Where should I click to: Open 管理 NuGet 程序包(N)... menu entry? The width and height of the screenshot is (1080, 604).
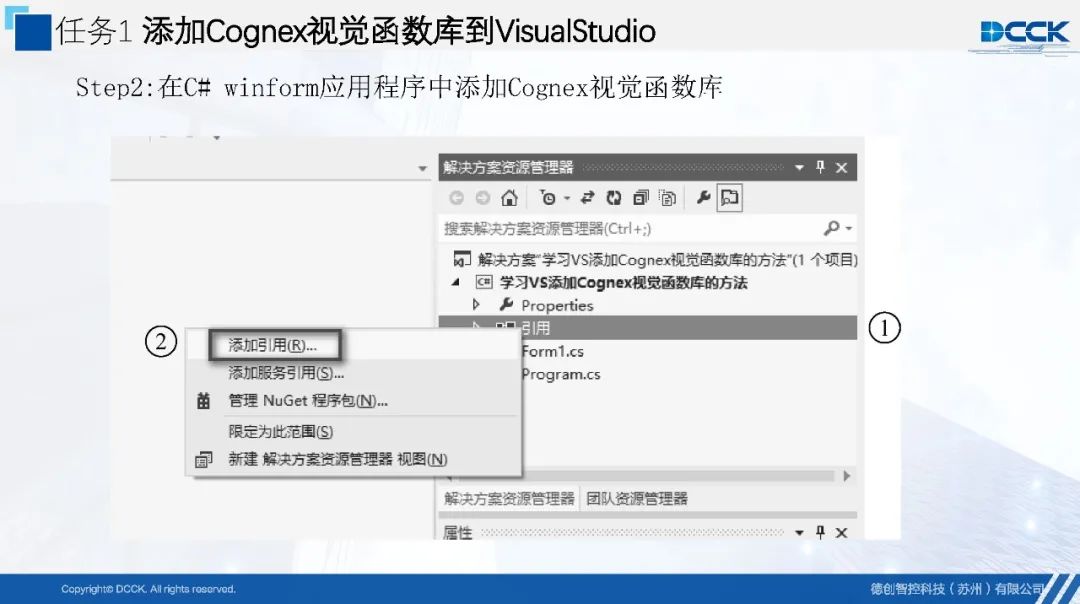(308, 401)
